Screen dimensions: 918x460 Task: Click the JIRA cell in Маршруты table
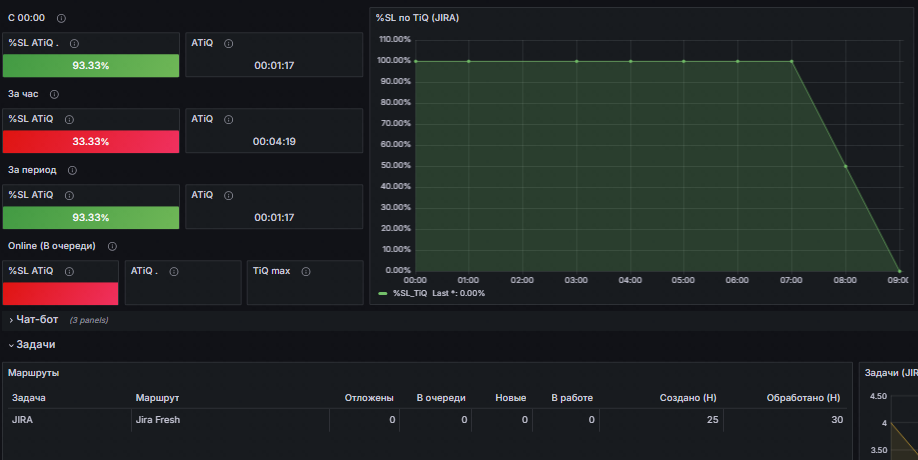(x=22, y=420)
